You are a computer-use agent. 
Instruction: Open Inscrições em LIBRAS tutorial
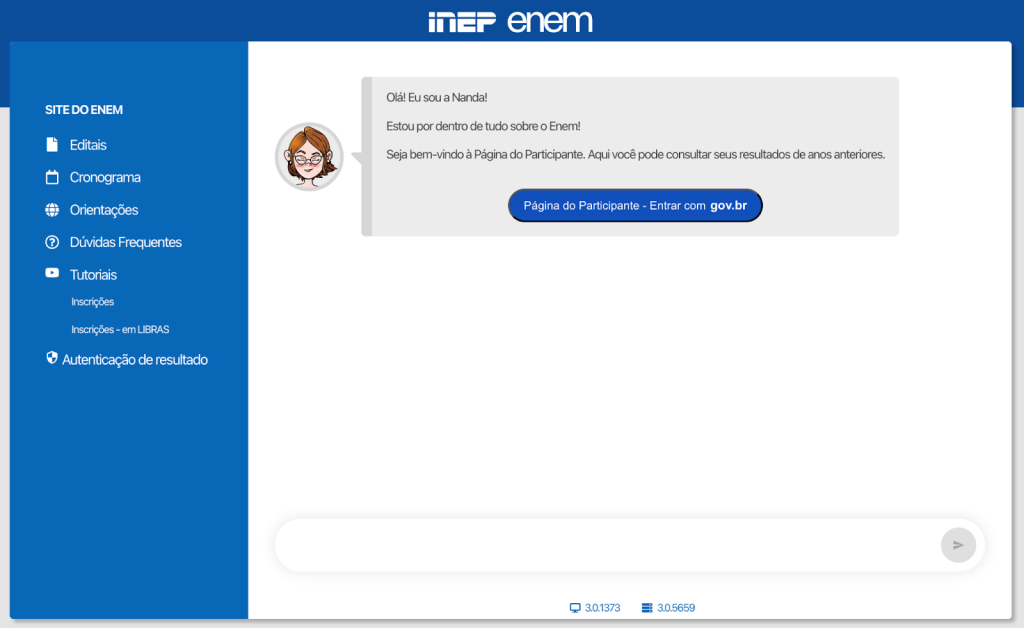(120, 329)
